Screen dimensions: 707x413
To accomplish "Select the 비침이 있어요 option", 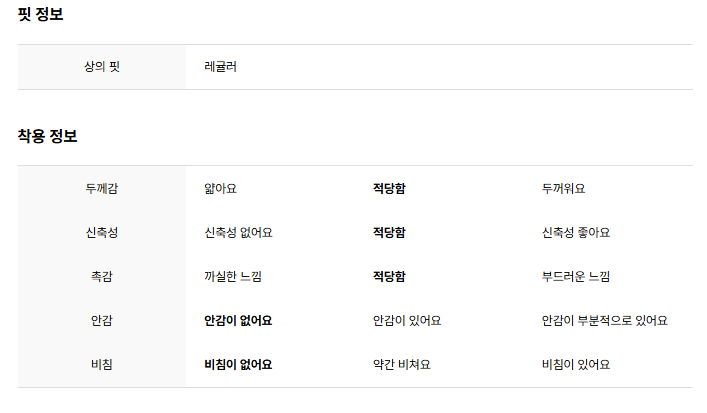I will tap(576, 364).
